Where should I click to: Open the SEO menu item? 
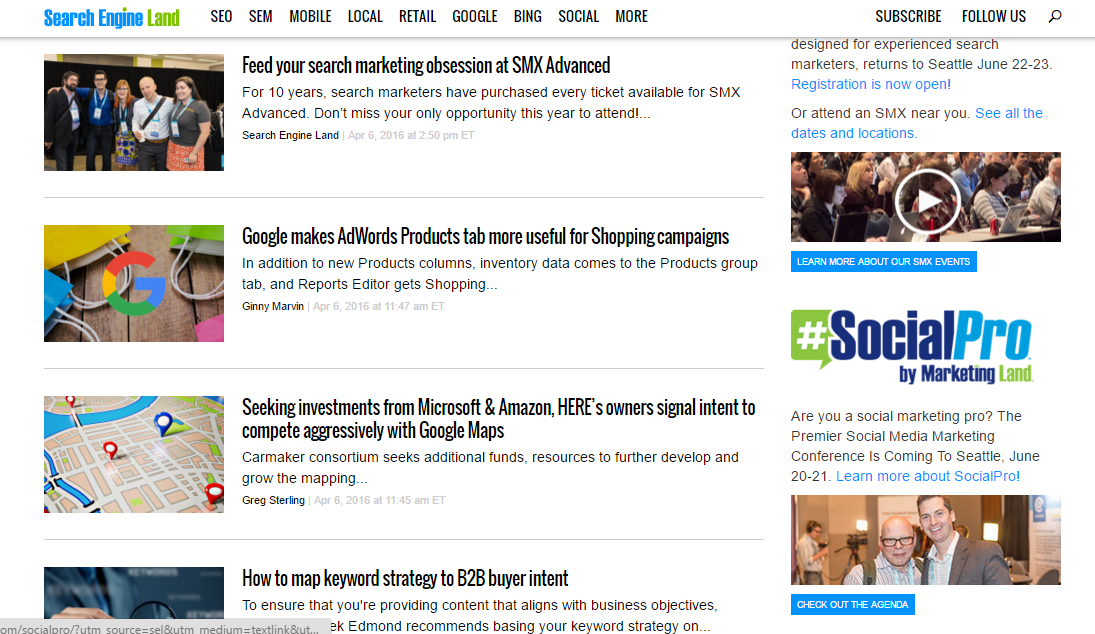pos(221,16)
